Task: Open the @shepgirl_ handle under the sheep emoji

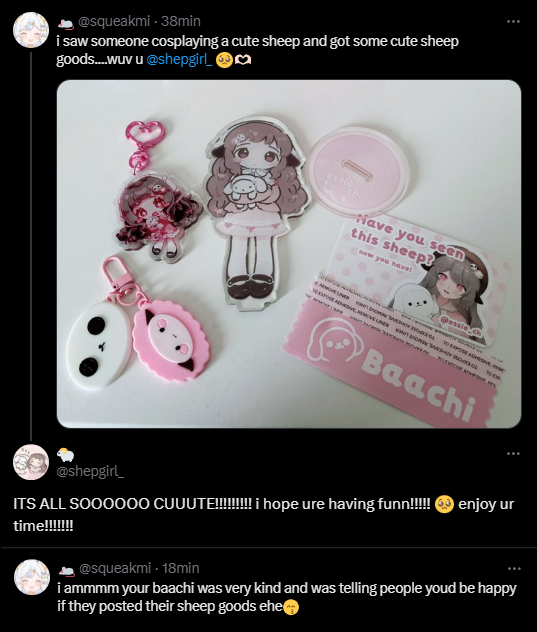Action: tap(90, 471)
